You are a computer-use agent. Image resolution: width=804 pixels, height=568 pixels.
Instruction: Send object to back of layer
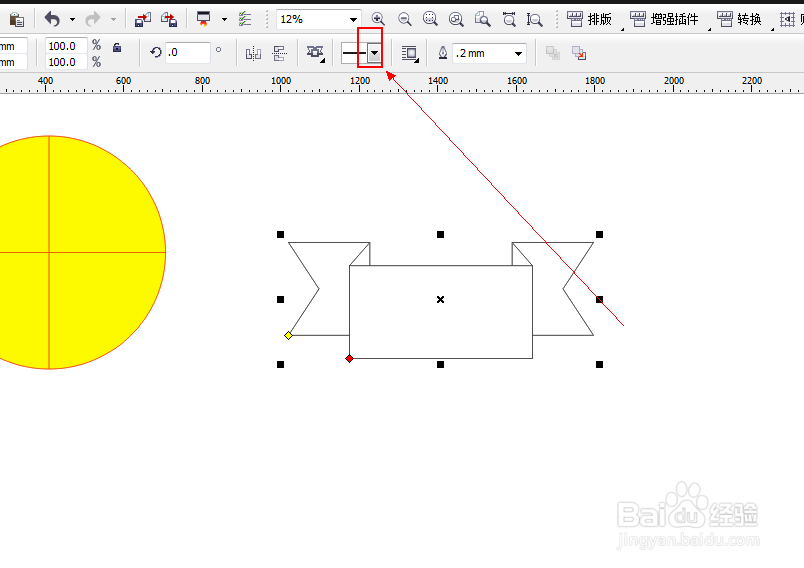[x=579, y=53]
